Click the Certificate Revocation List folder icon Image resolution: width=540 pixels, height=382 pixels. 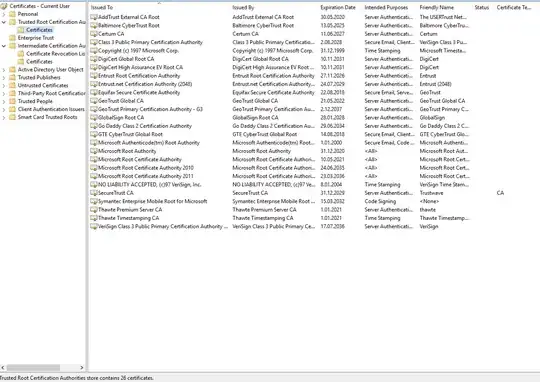pyautogui.click(x=21, y=54)
